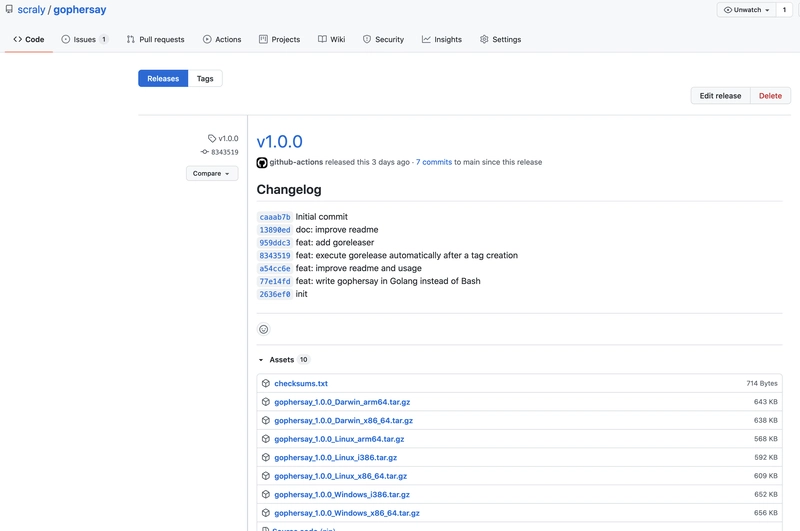Click package icon beside checksums.txt
Image resolution: width=800 pixels, height=531 pixels.
(265, 383)
